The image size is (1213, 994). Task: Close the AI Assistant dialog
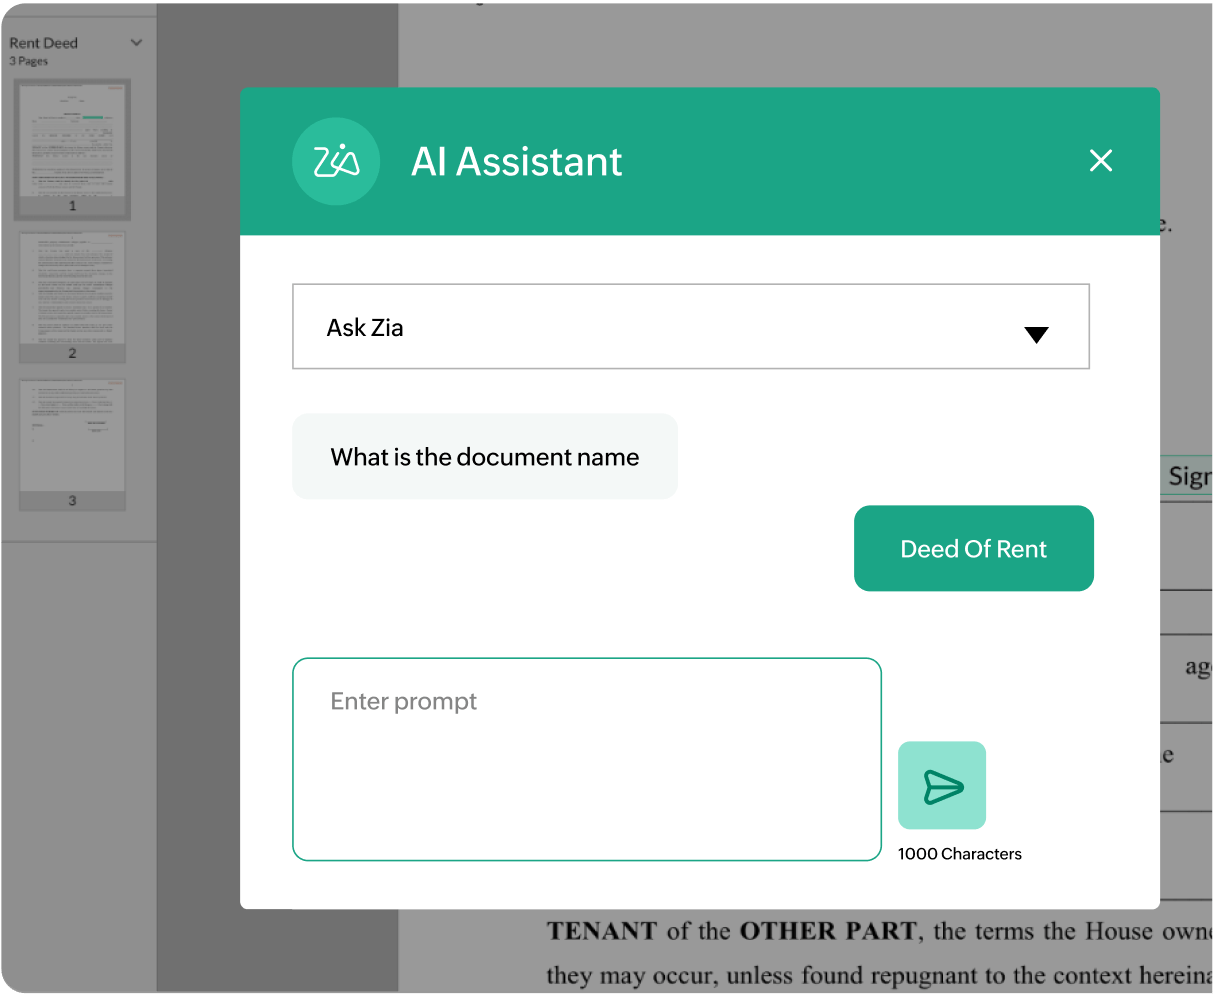[1101, 161]
